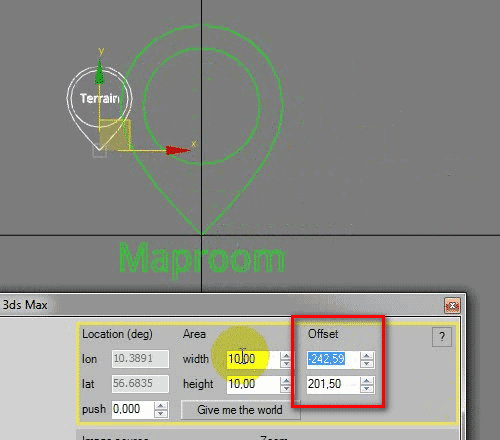Open help with the question mark button
The height and width of the screenshot is (440, 500).
click(x=442, y=337)
